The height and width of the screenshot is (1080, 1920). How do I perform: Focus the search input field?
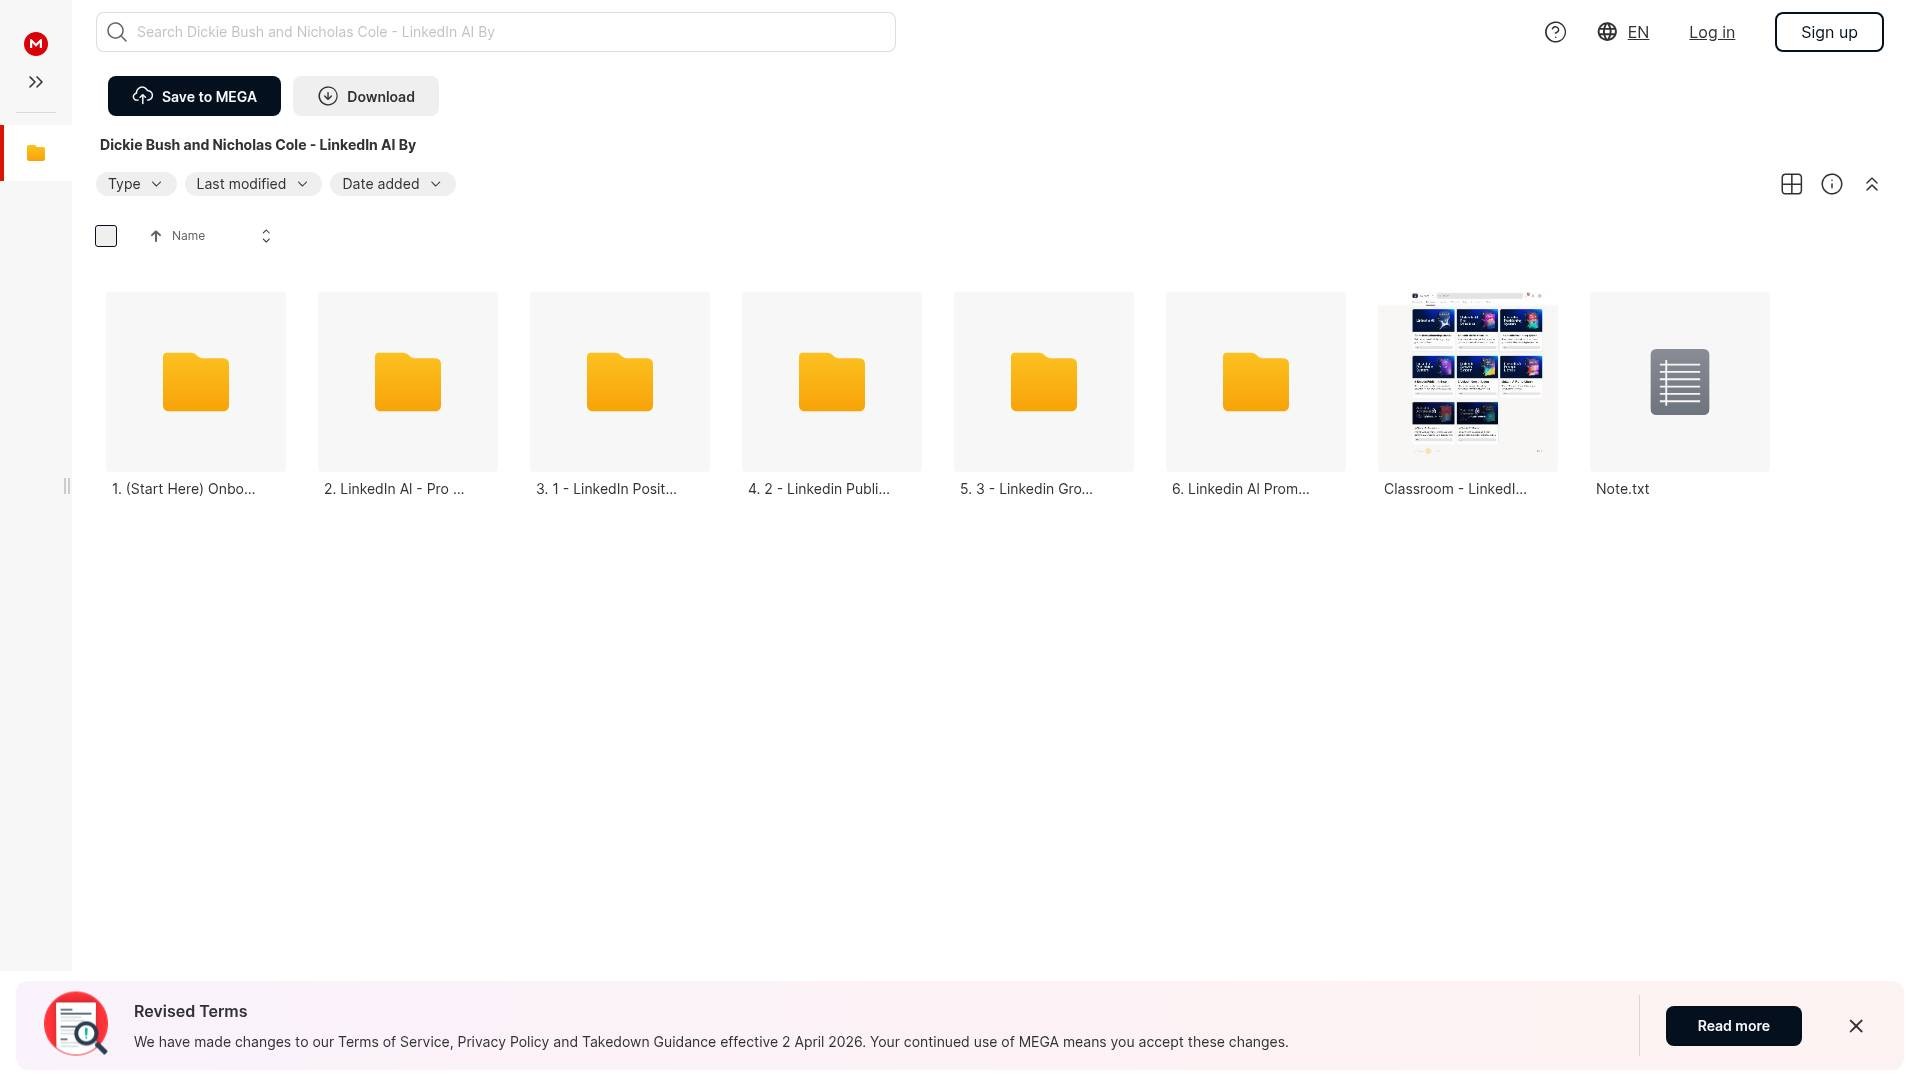tap(510, 32)
